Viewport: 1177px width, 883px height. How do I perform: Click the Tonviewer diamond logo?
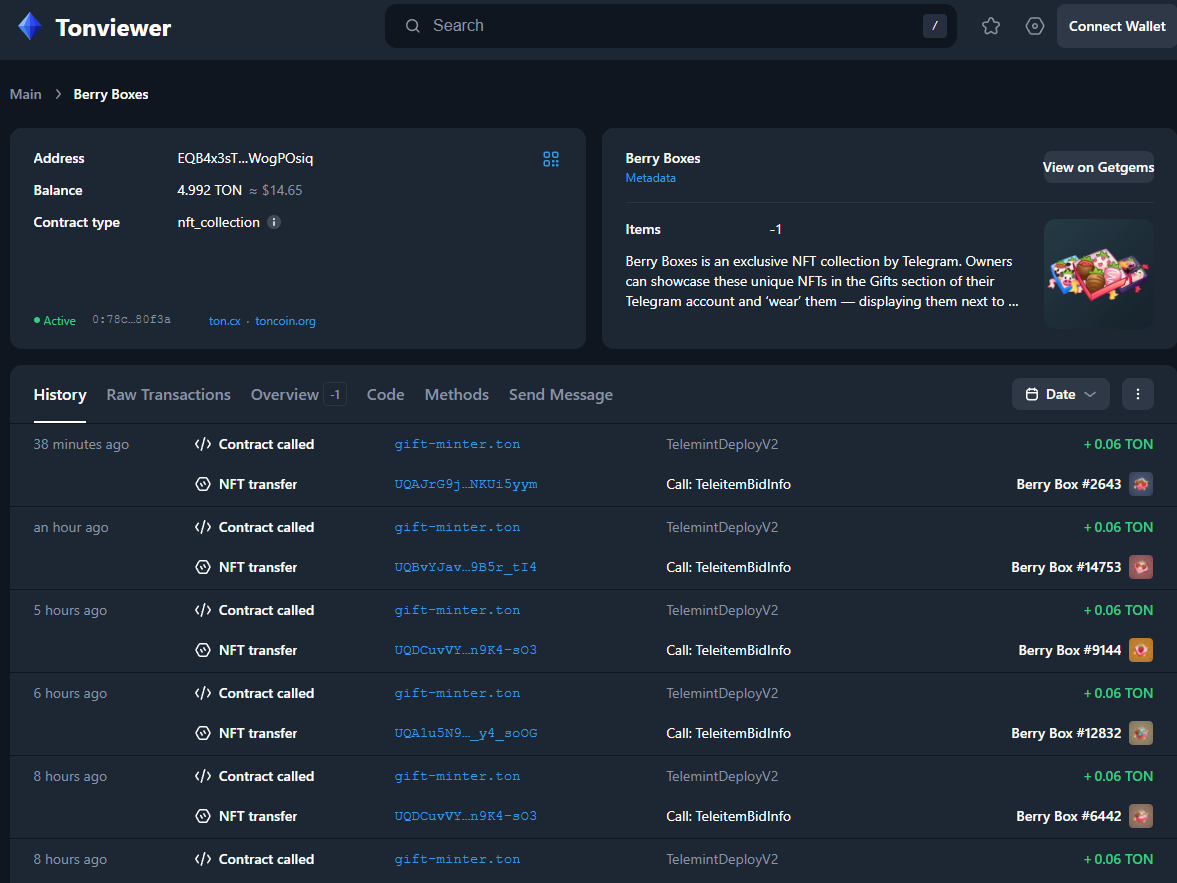point(30,27)
